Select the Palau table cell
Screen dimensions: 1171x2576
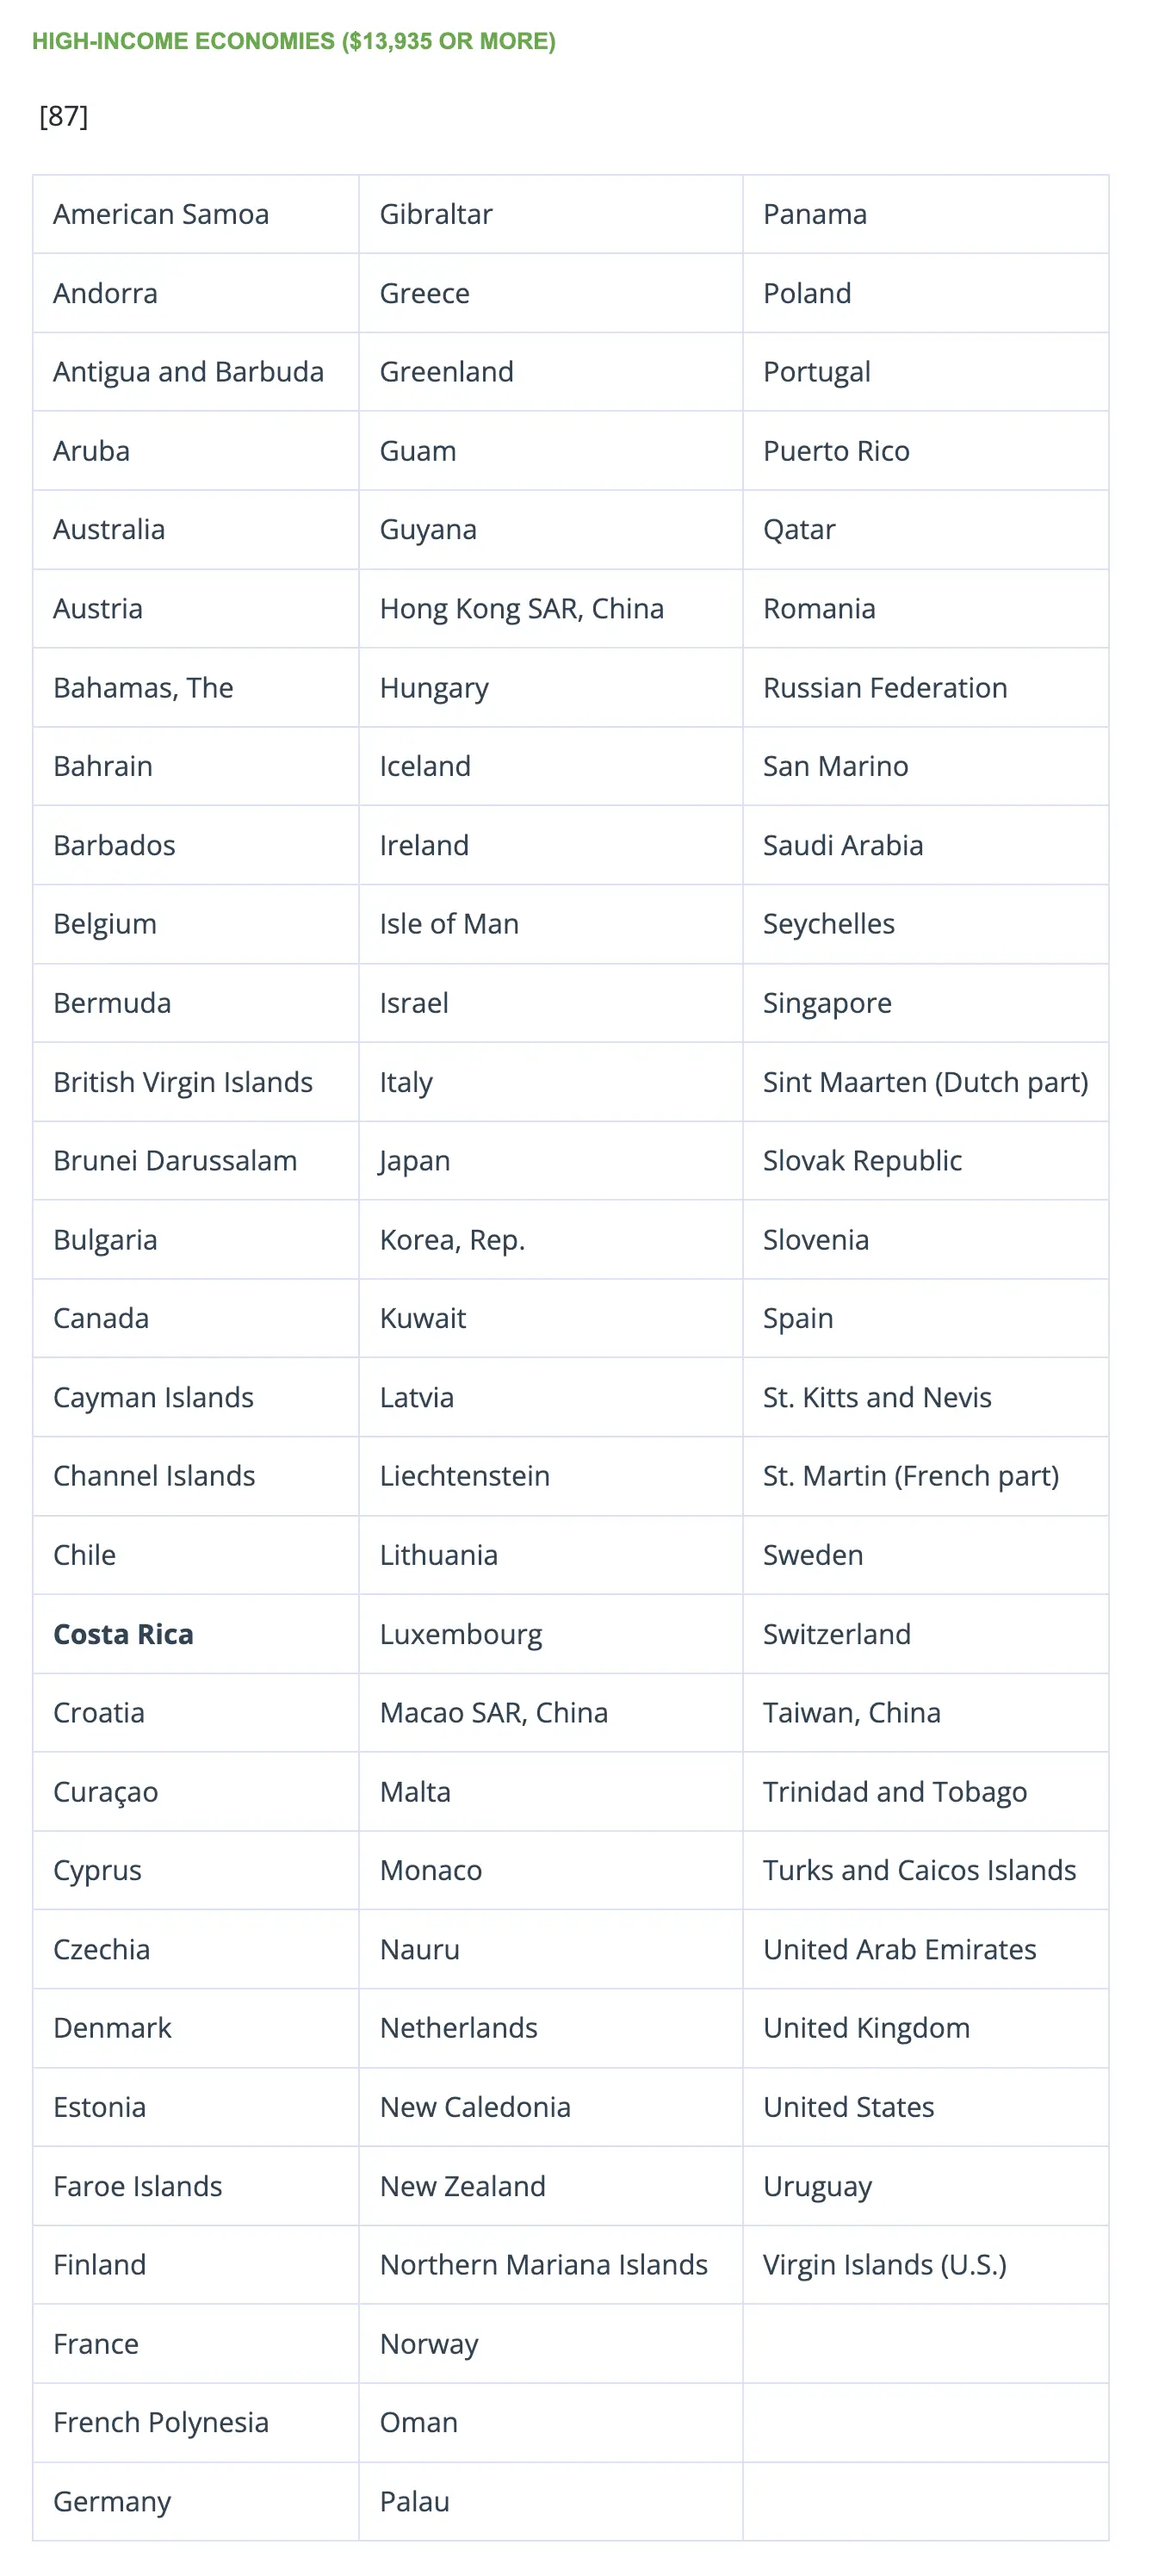pyautogui.click(x=551, y=2502)
